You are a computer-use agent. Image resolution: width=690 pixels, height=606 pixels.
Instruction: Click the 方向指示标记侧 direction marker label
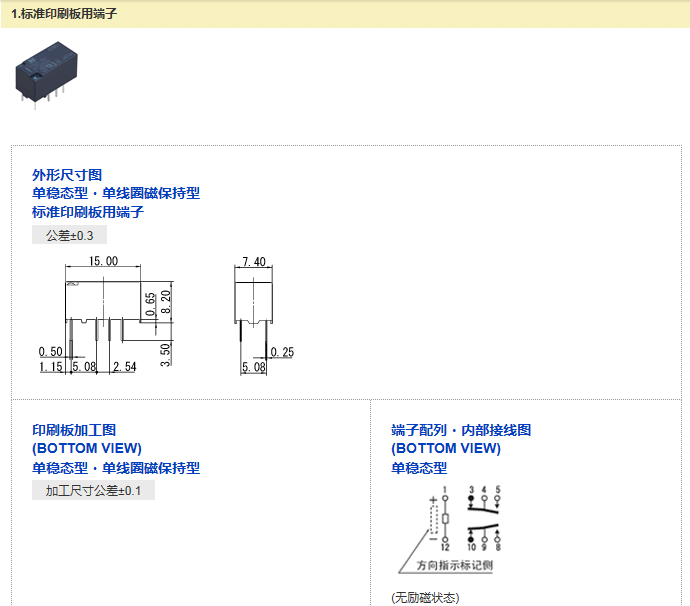(454, 566)
